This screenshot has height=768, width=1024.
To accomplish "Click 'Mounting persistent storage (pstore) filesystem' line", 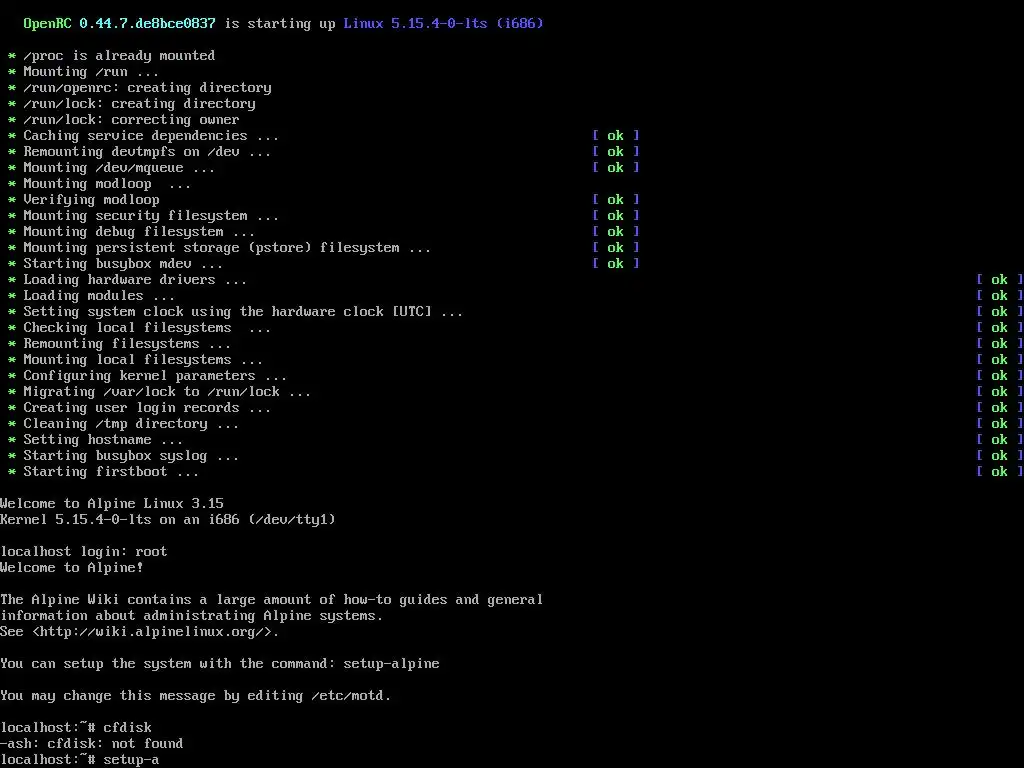I will [227, 248].
